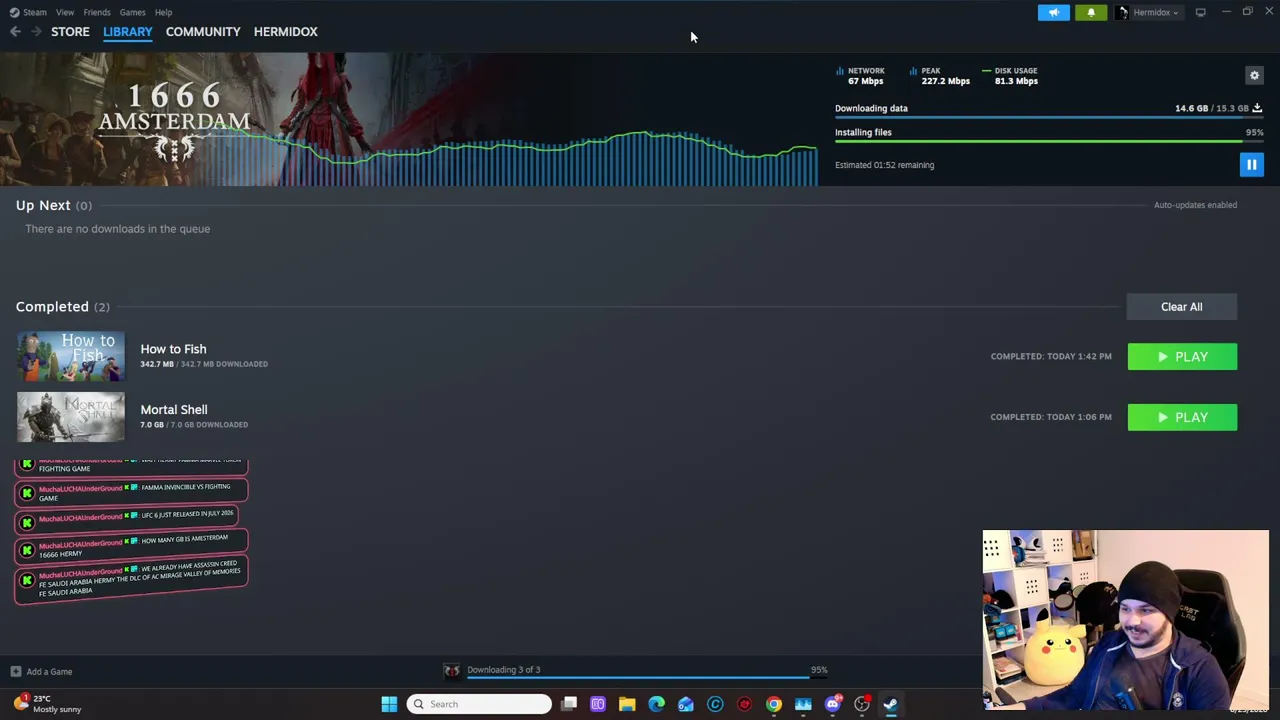
Task: Open the red circular app on the taskbar
Action: tap(744, 704)
